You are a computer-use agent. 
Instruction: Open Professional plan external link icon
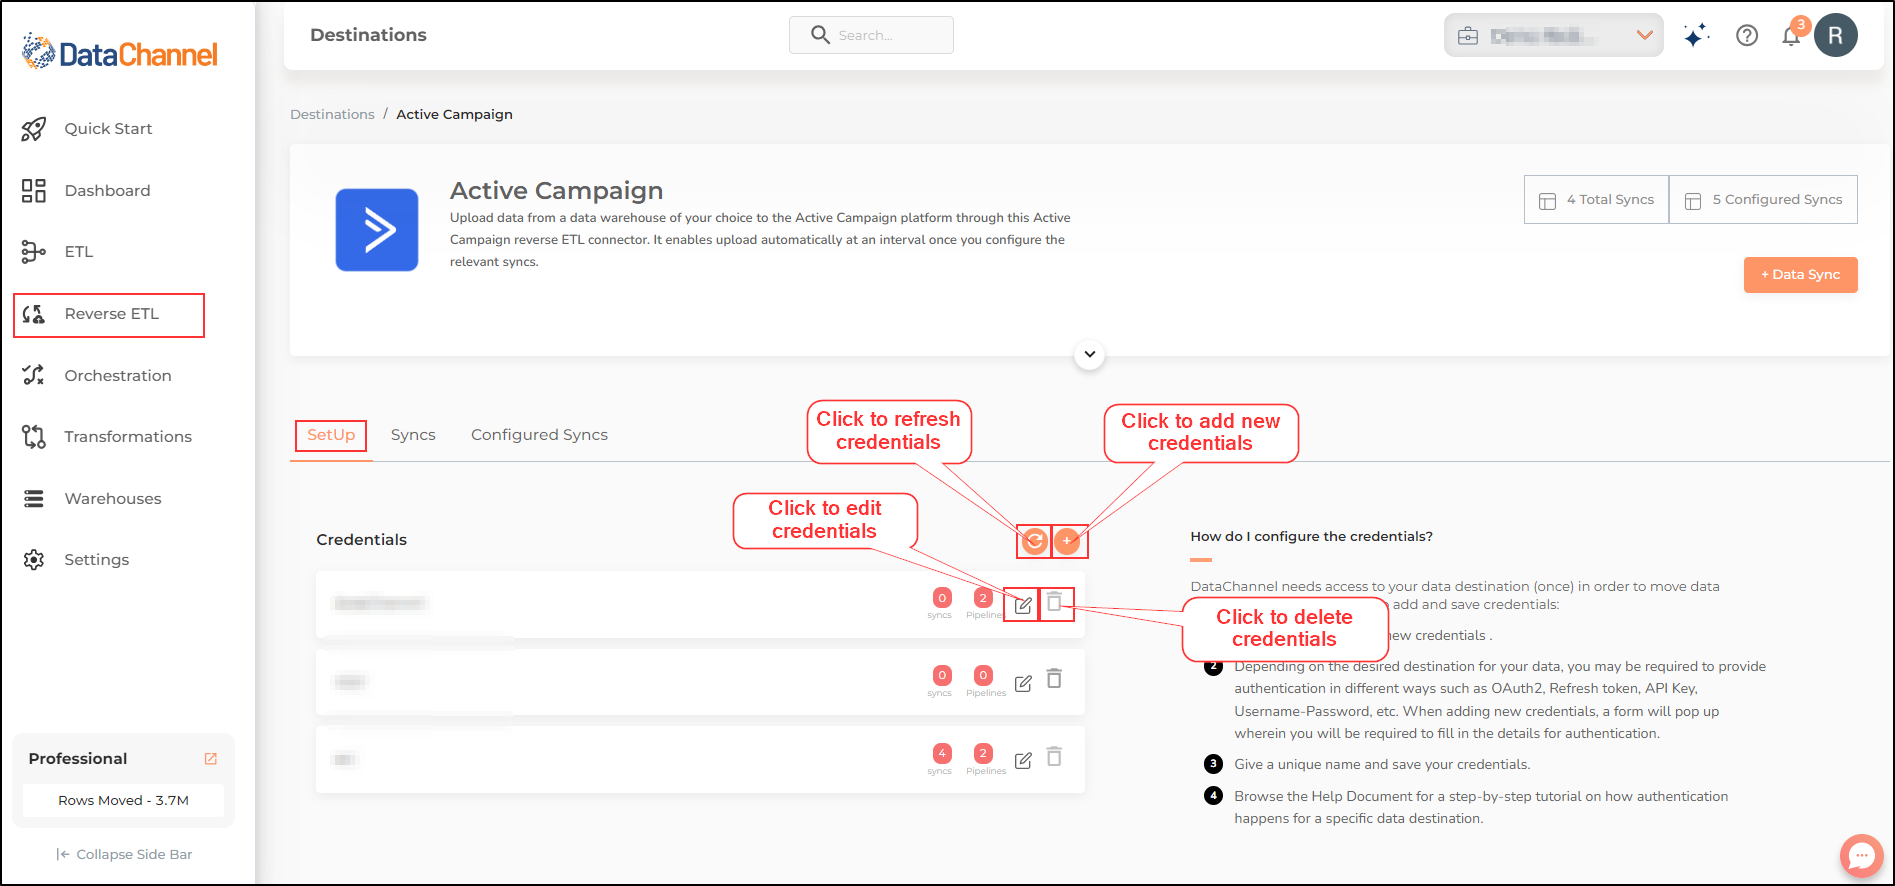(x=211, y=759)
